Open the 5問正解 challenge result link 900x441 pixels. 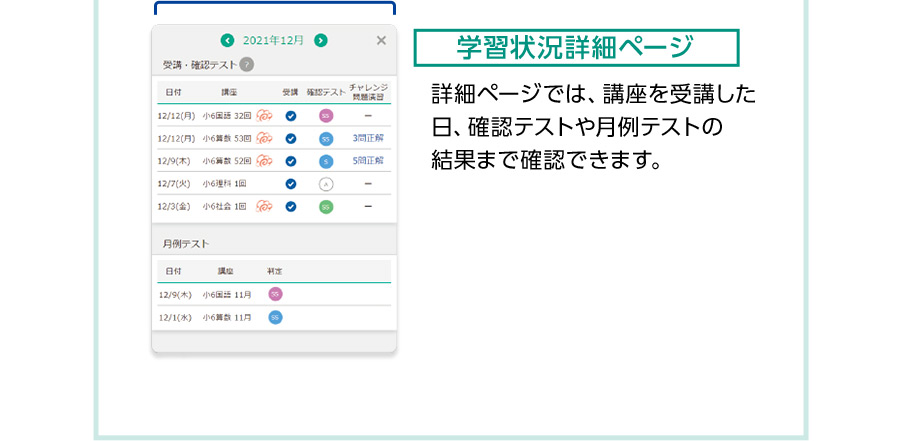coord(368,160)
